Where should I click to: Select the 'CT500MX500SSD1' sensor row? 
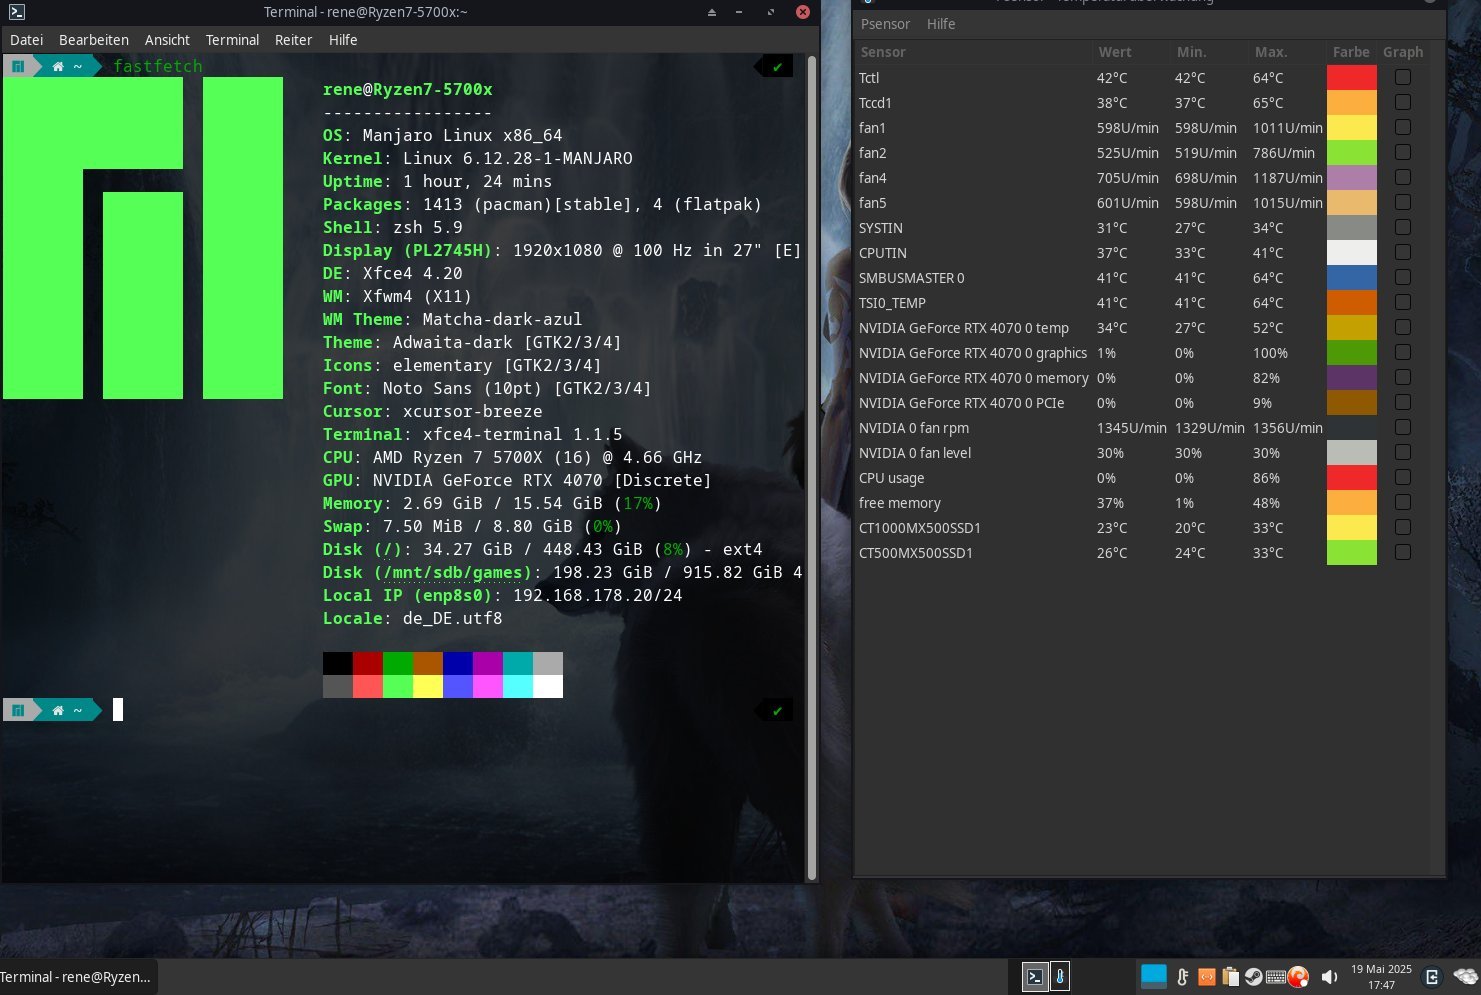[1142, 552]
